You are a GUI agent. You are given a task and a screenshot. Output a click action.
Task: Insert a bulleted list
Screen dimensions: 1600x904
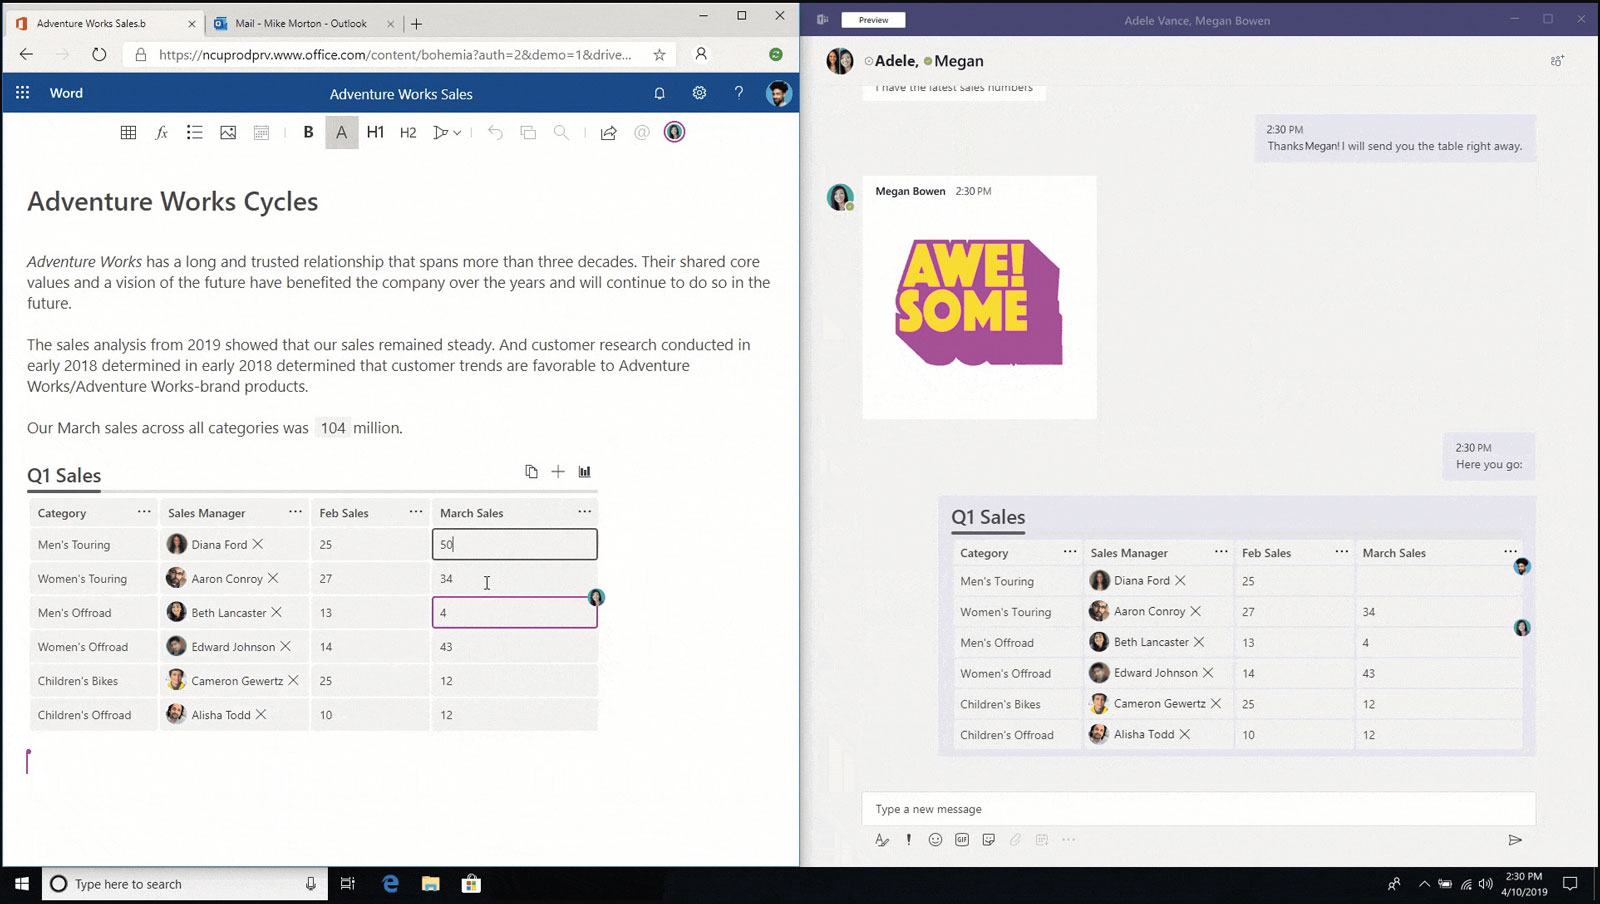click(x=194, y=132)
